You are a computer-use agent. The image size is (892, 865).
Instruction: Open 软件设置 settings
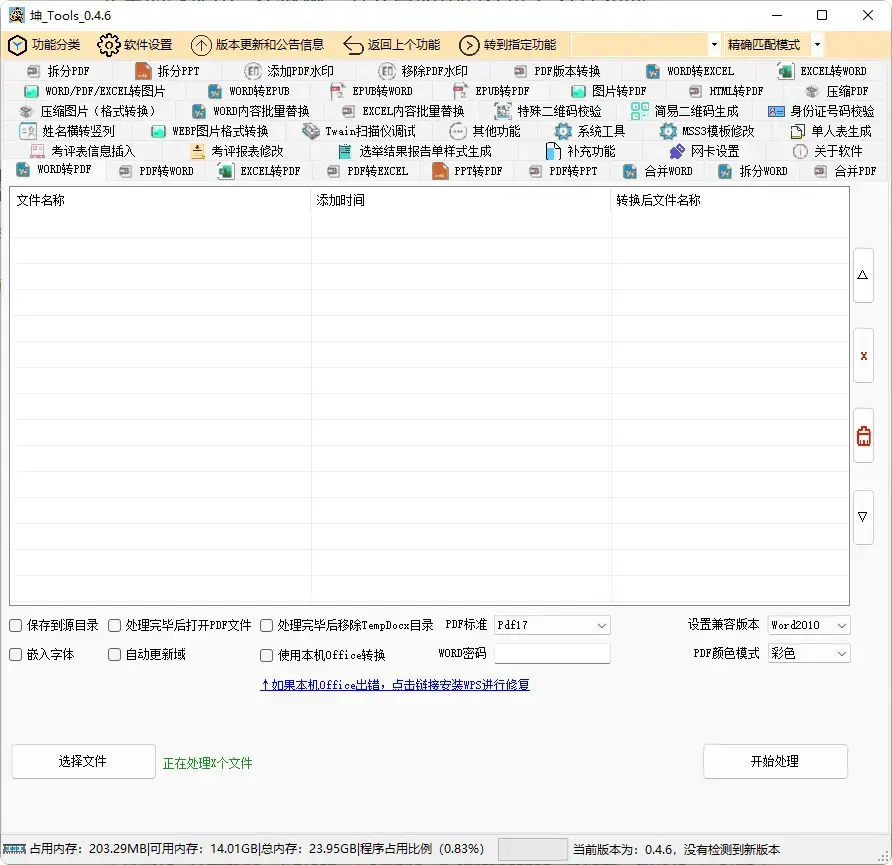point(140,45)
